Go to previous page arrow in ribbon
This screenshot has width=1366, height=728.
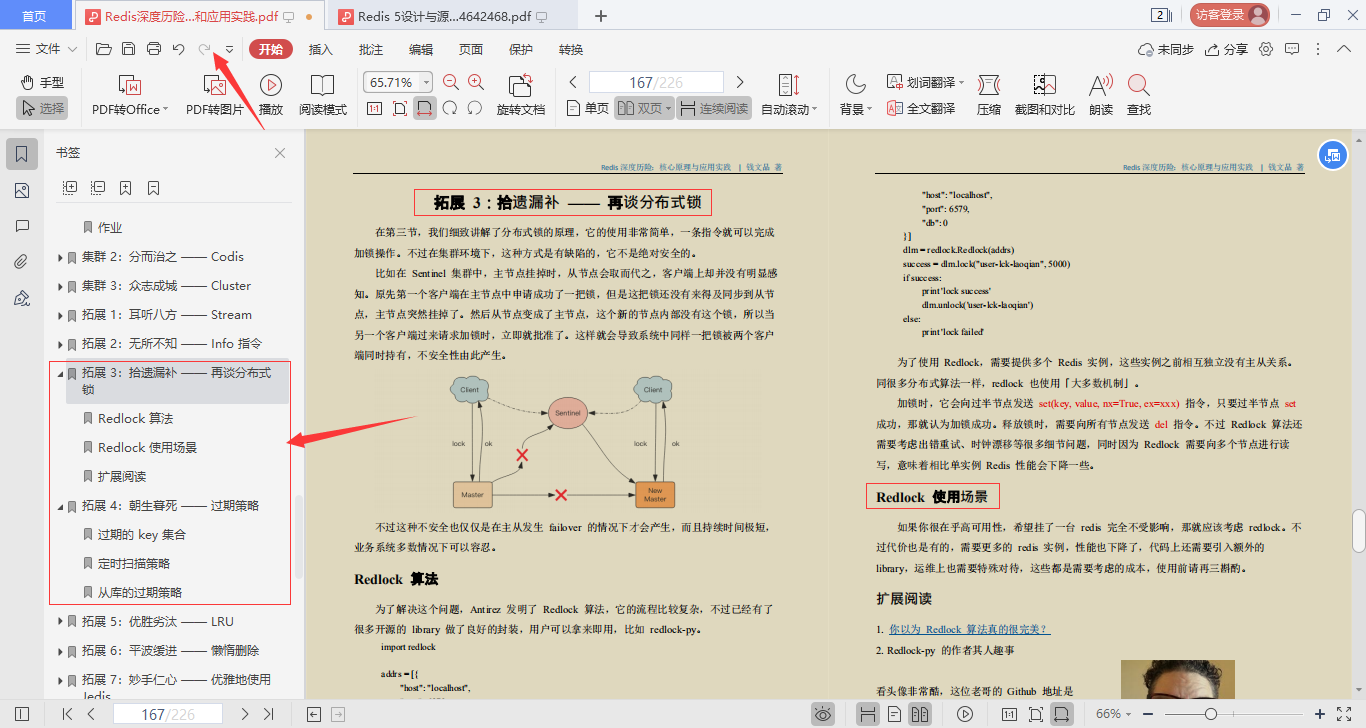point(573,82)
